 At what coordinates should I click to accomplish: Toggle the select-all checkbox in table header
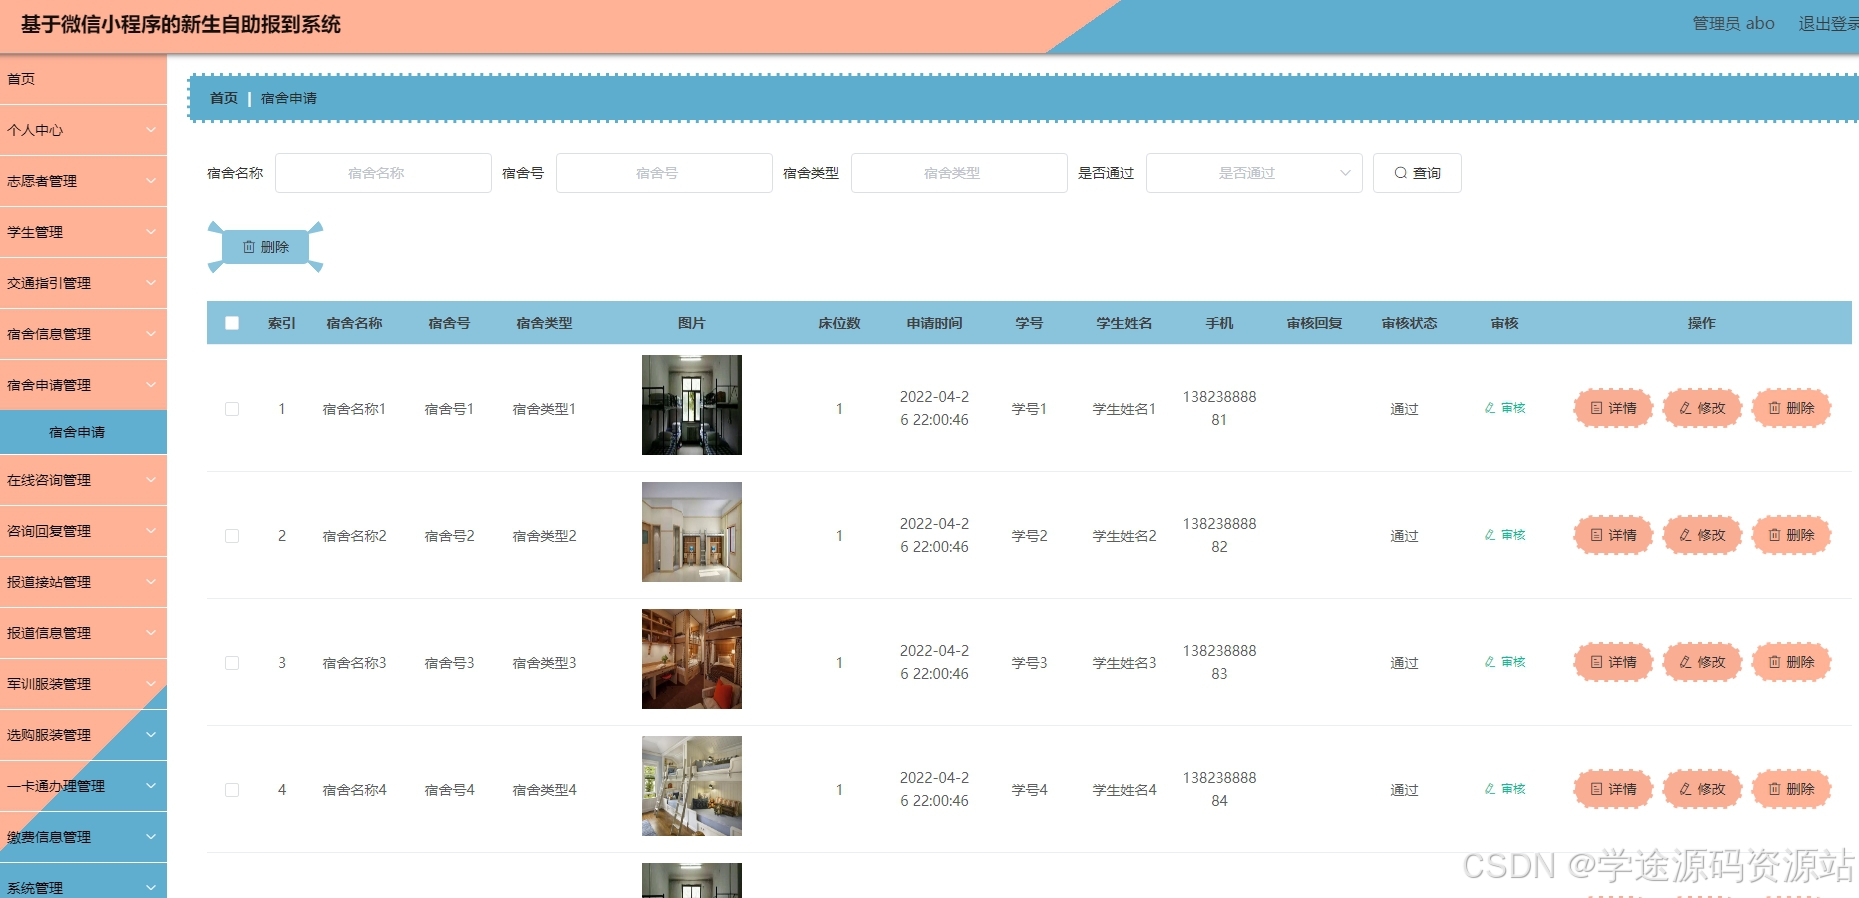(232, 323)
